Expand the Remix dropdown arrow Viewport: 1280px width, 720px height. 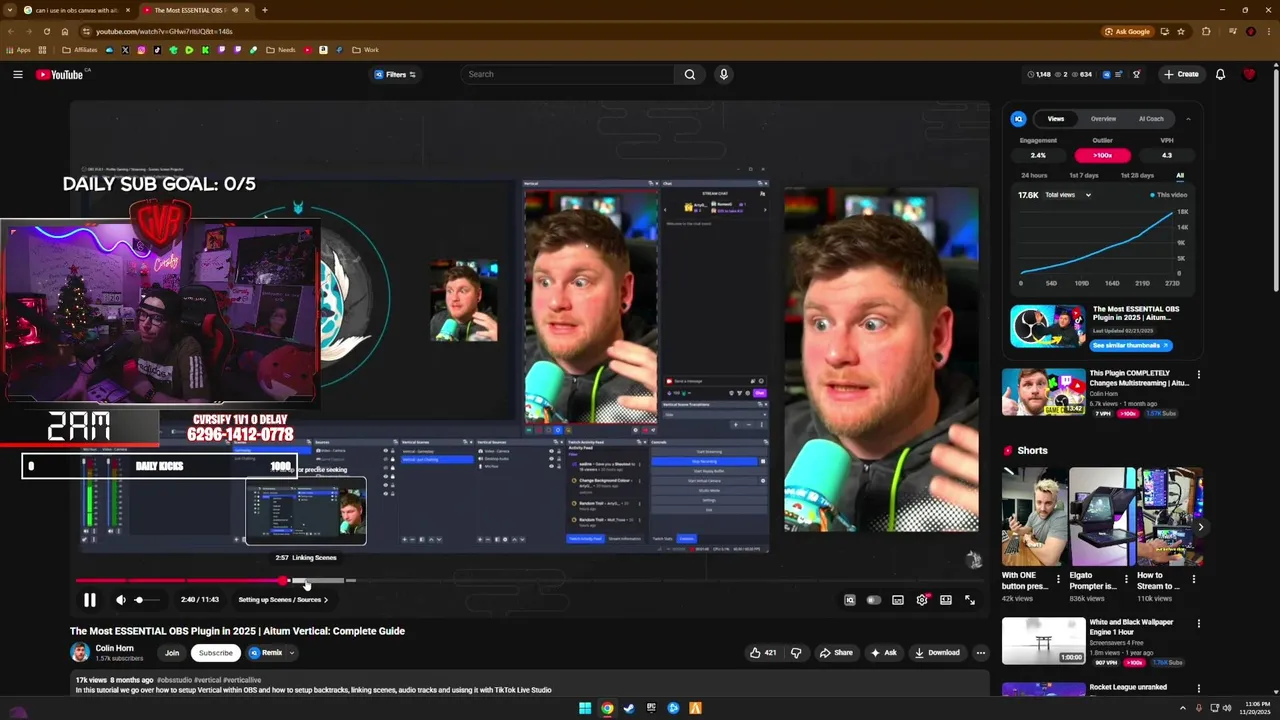(291, 653)
